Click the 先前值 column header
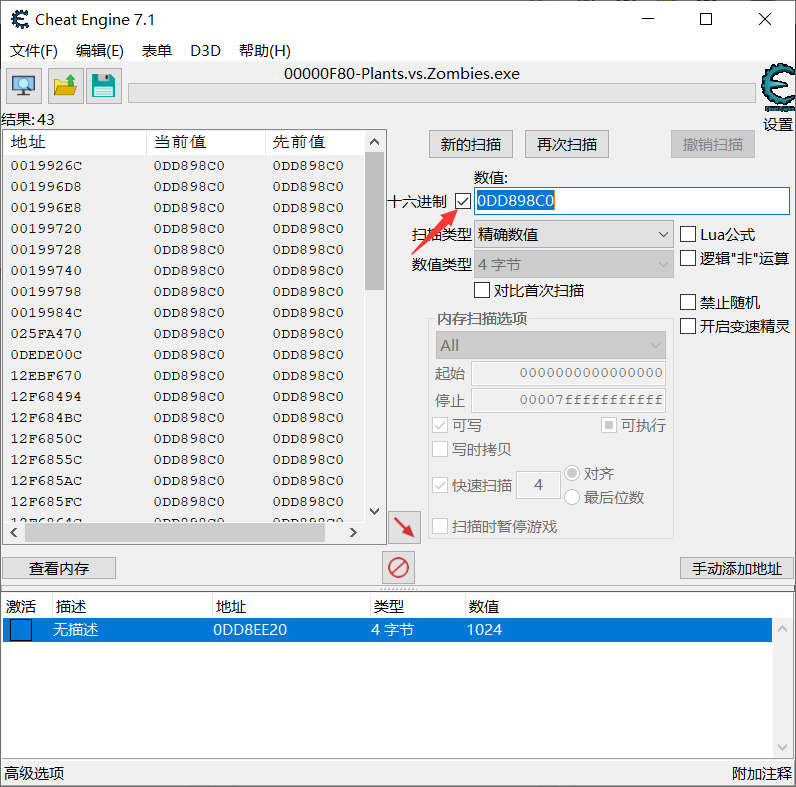This screenshot has height=787, width=796. tap(315, 142)
